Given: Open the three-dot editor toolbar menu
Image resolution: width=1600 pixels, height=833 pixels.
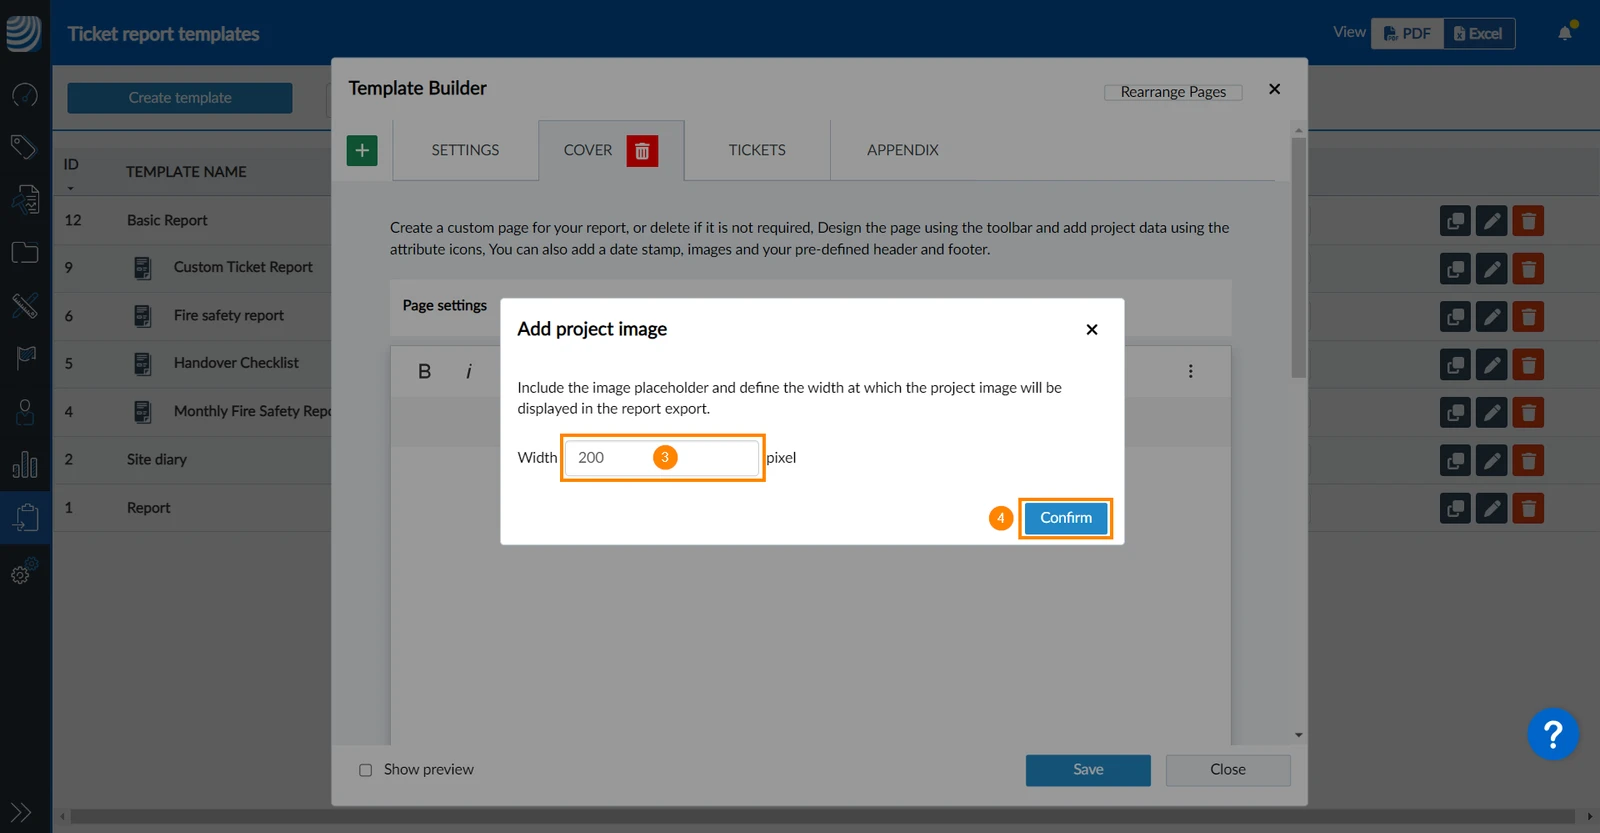Looking at the screenshot, I should (x=1190, y=371).
